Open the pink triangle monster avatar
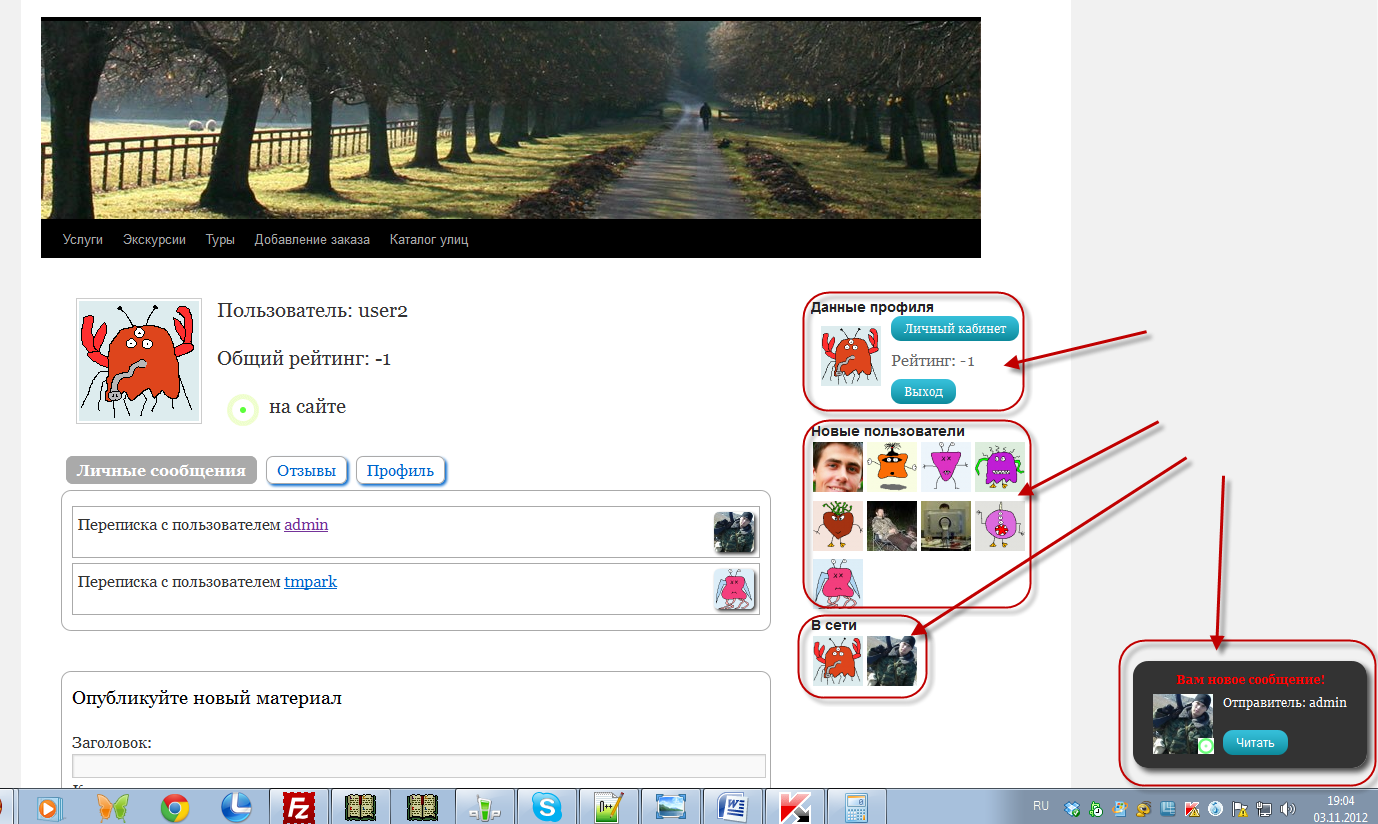The image size is (1378, 824). coord(946,467)
